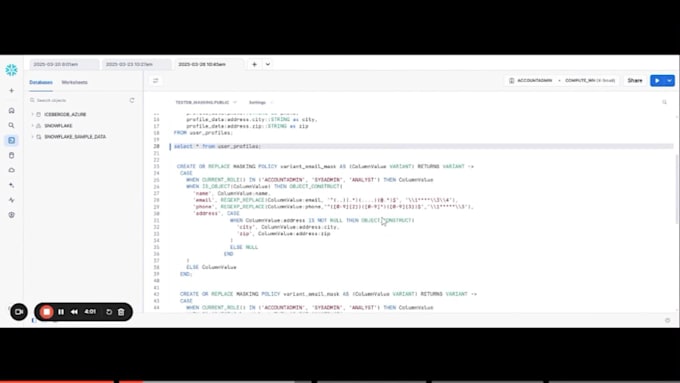This screenshot has height=383, width=680.
Task: Open Home from the left sidebar
Action: click(x=12, y=111)
